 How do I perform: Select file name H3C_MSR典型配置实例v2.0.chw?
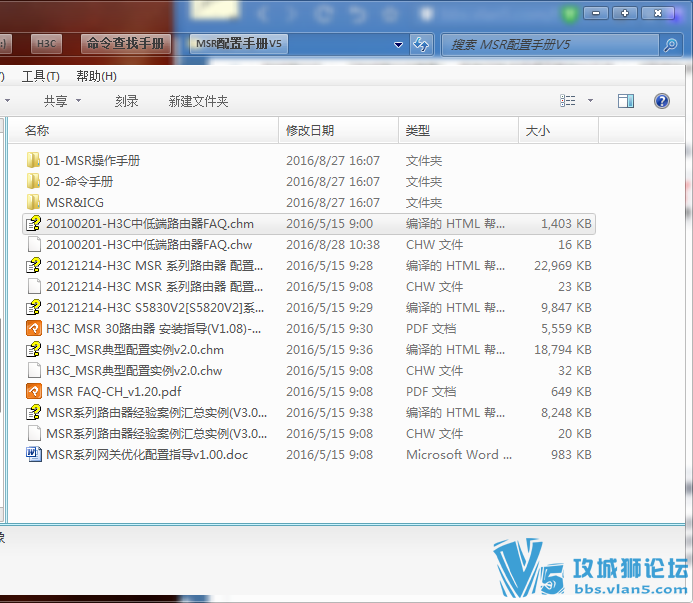[x=134, y=370]
